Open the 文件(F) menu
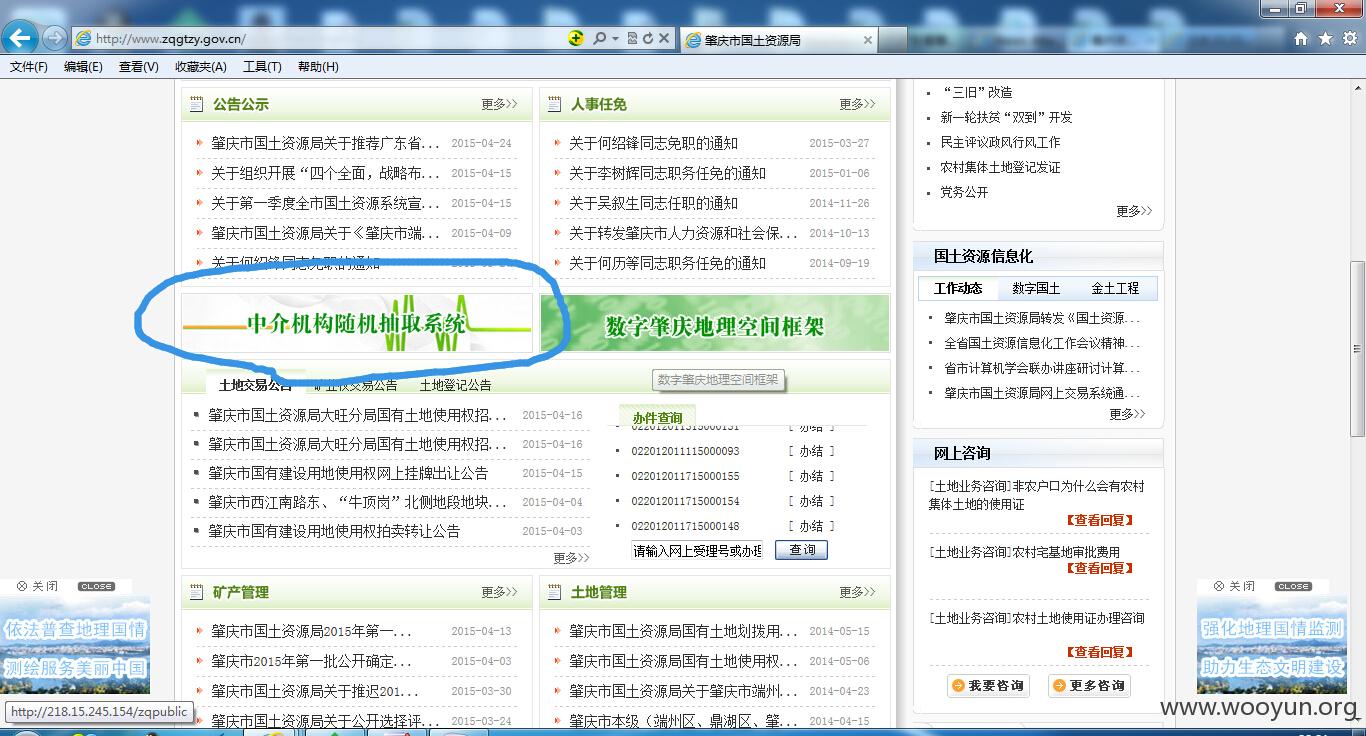 pyautogui.click(x=29, y=67)
